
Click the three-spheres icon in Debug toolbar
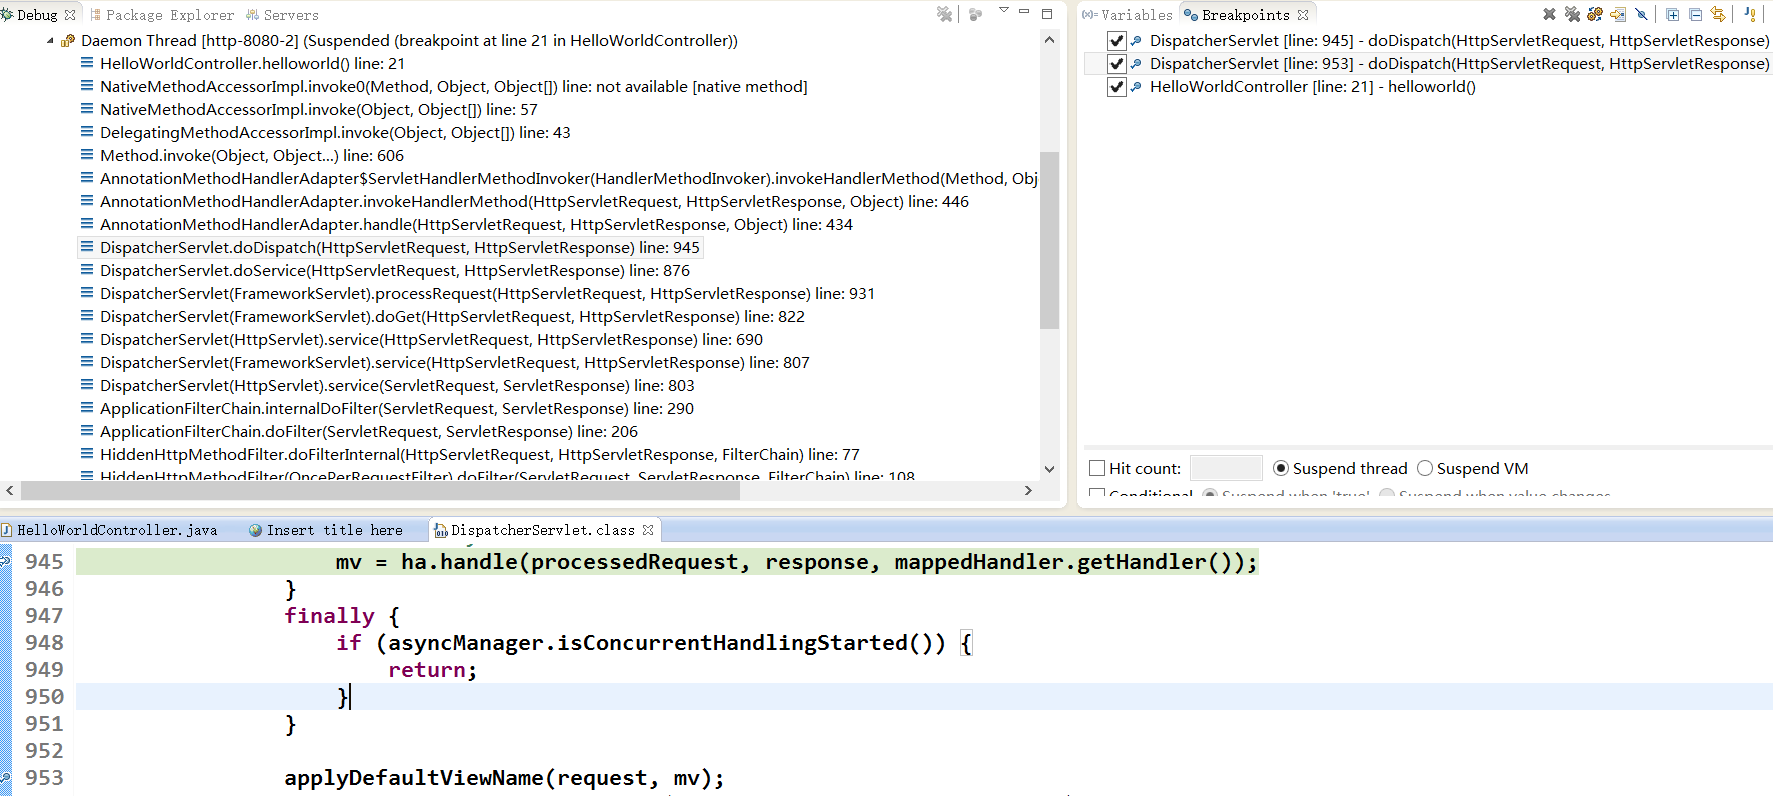[976, 14]
